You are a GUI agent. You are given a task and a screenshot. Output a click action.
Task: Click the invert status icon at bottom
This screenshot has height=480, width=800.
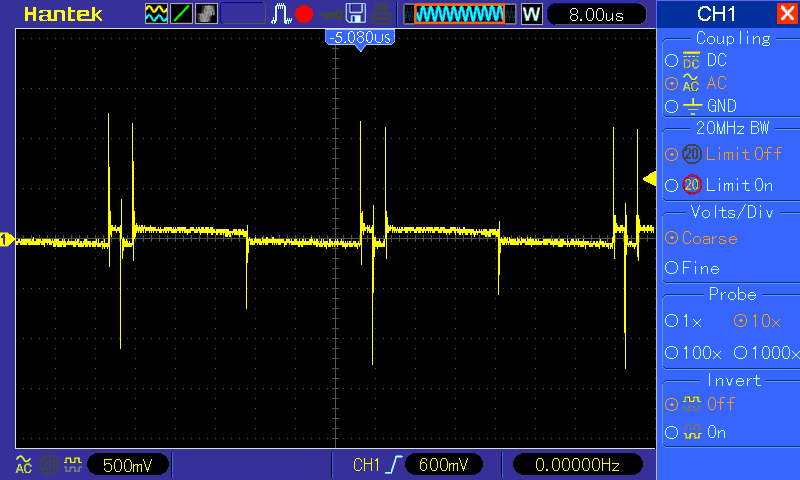click(73, 464)
